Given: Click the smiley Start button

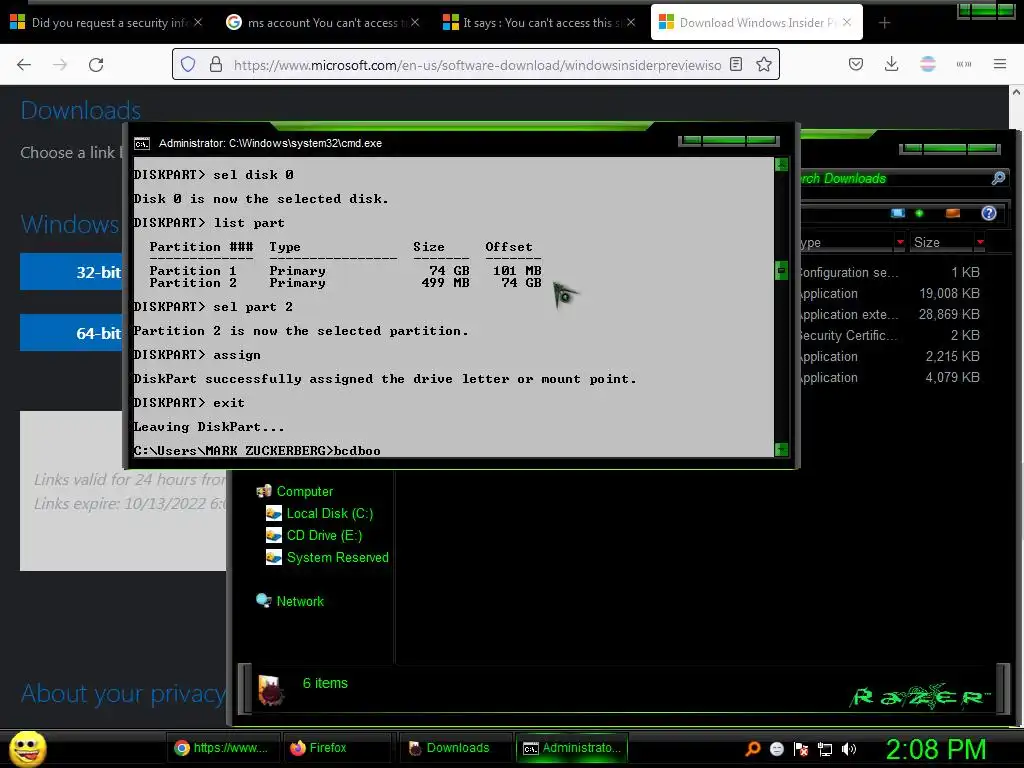Looking at the screenshot, I should (27, 748).
